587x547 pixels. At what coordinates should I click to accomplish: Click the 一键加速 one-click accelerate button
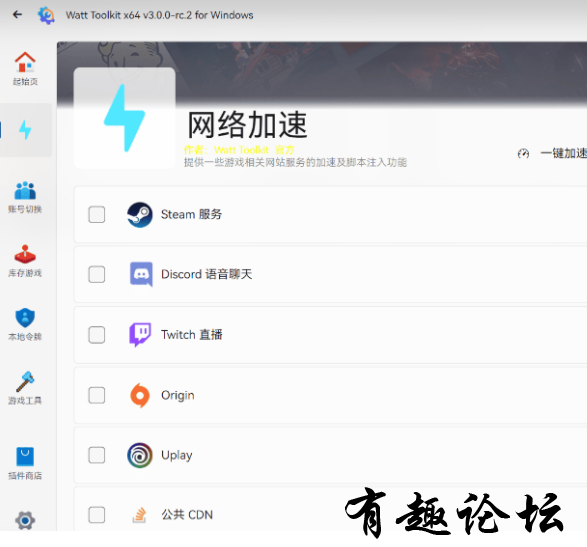552,153
